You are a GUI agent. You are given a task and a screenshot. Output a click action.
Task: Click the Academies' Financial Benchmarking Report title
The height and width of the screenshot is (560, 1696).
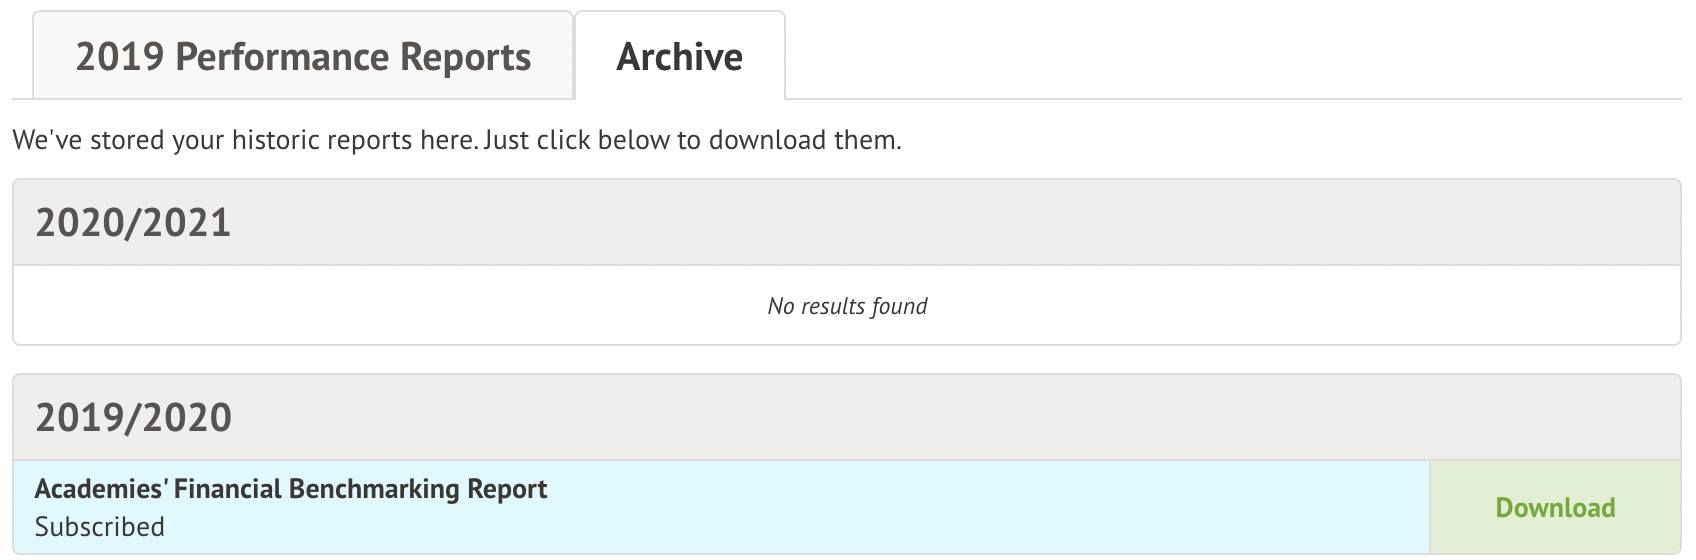pos(291,489)
